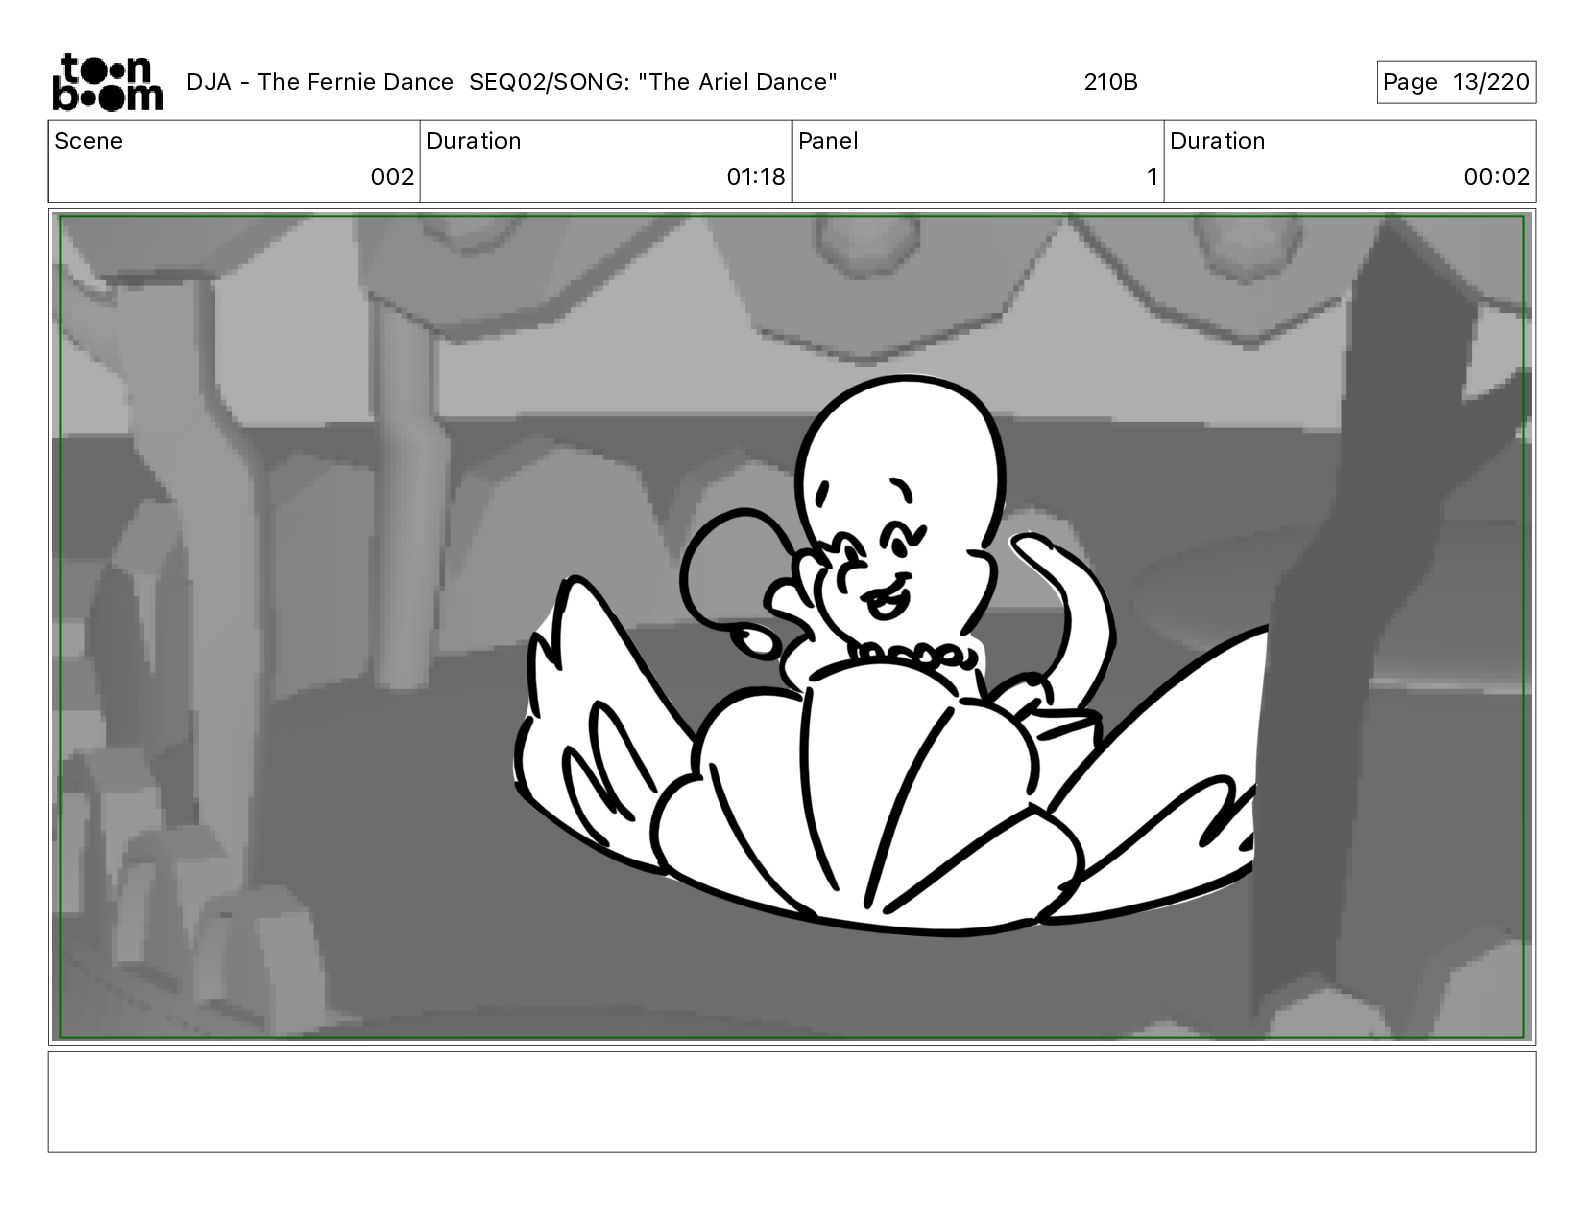Image resolution: width=1584 pixels, height=1224 pixels.
Task: Click the Scene label
Action: tap(89, 141)
